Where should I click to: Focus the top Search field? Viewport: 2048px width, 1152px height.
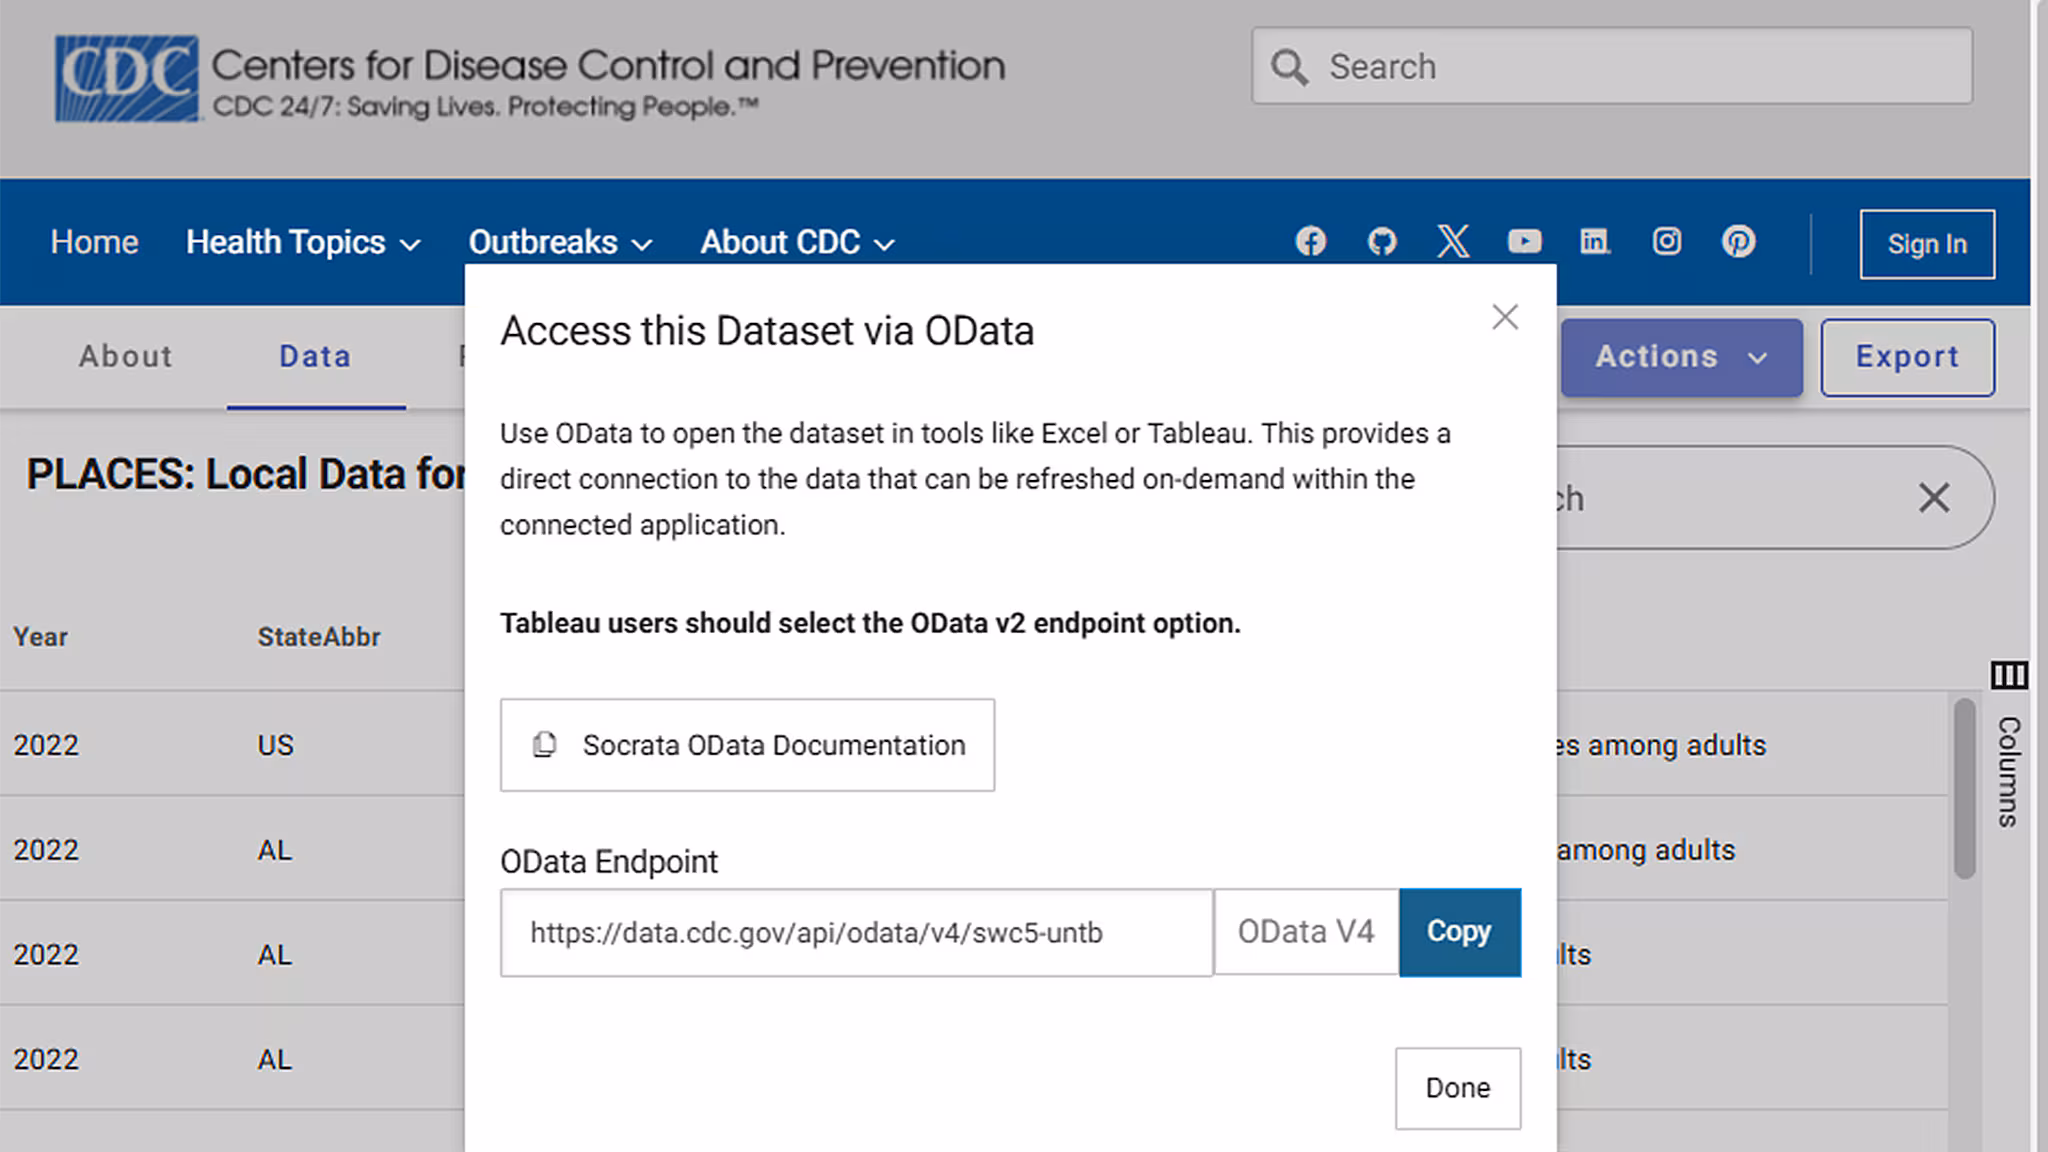tap(1612, 66)
